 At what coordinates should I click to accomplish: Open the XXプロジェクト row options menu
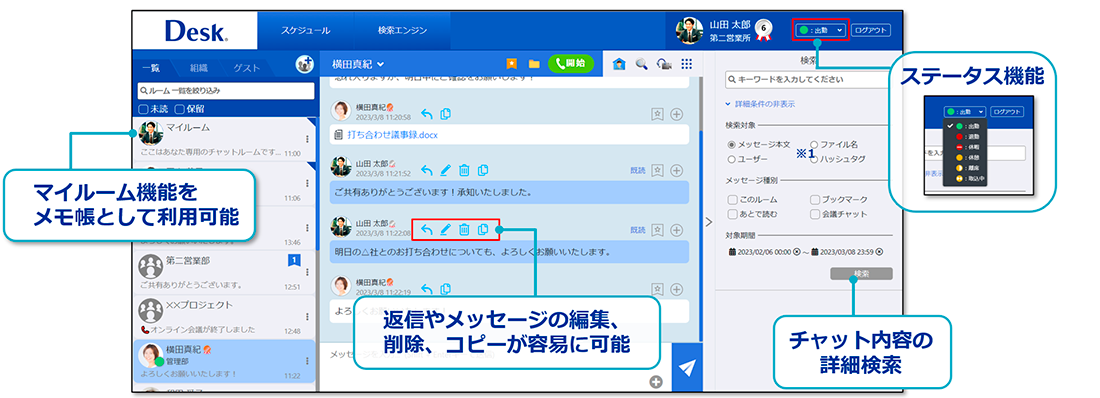(x=307, y=317)
